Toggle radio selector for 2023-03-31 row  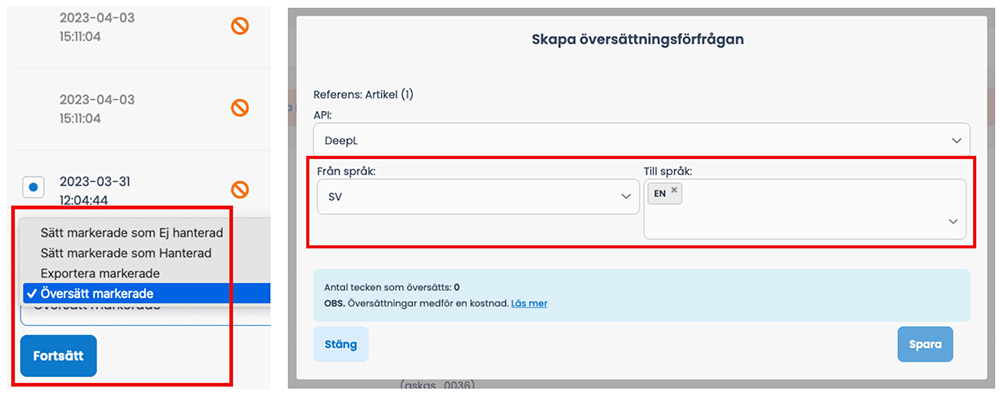pos(33,187)
